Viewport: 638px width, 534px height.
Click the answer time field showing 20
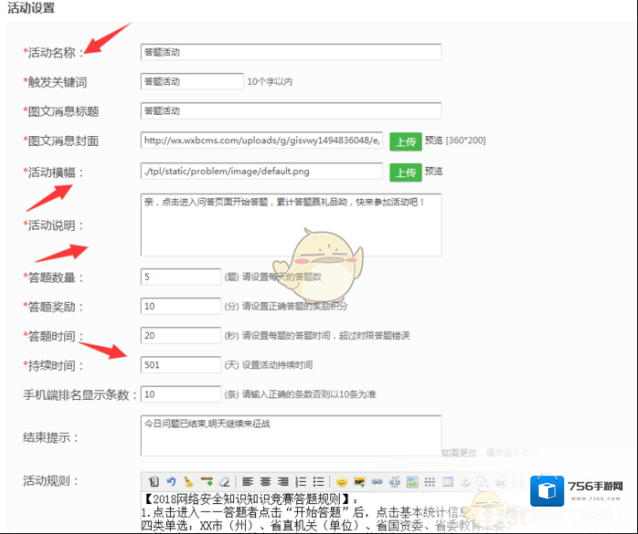pos(181,335)
